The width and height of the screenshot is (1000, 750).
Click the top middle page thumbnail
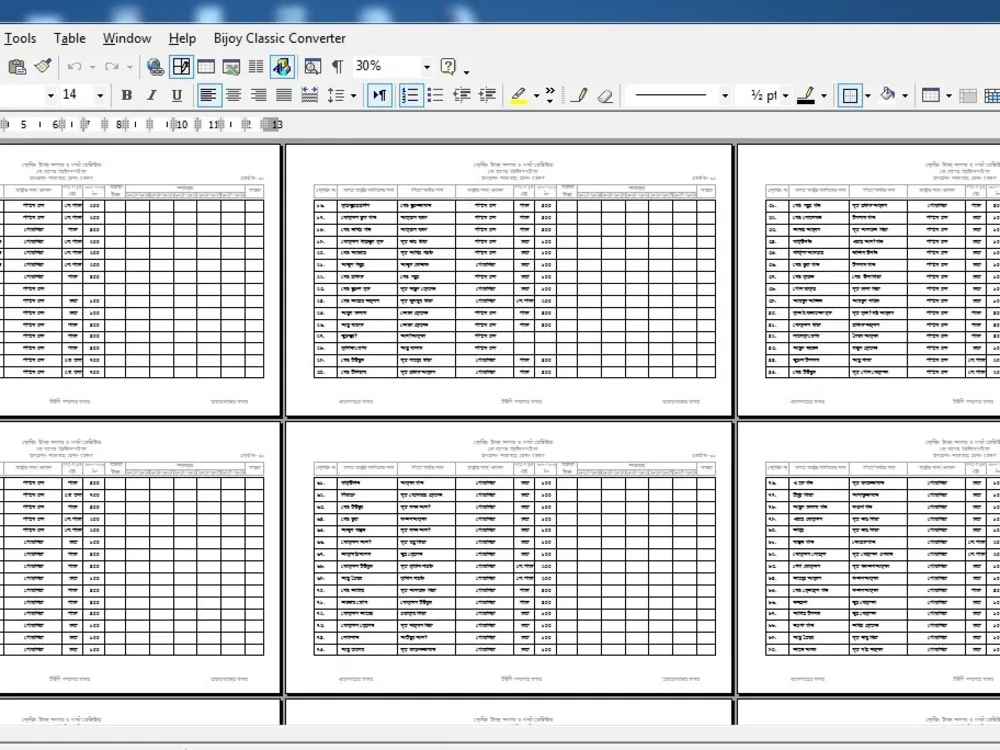click(x=509, y=280)
